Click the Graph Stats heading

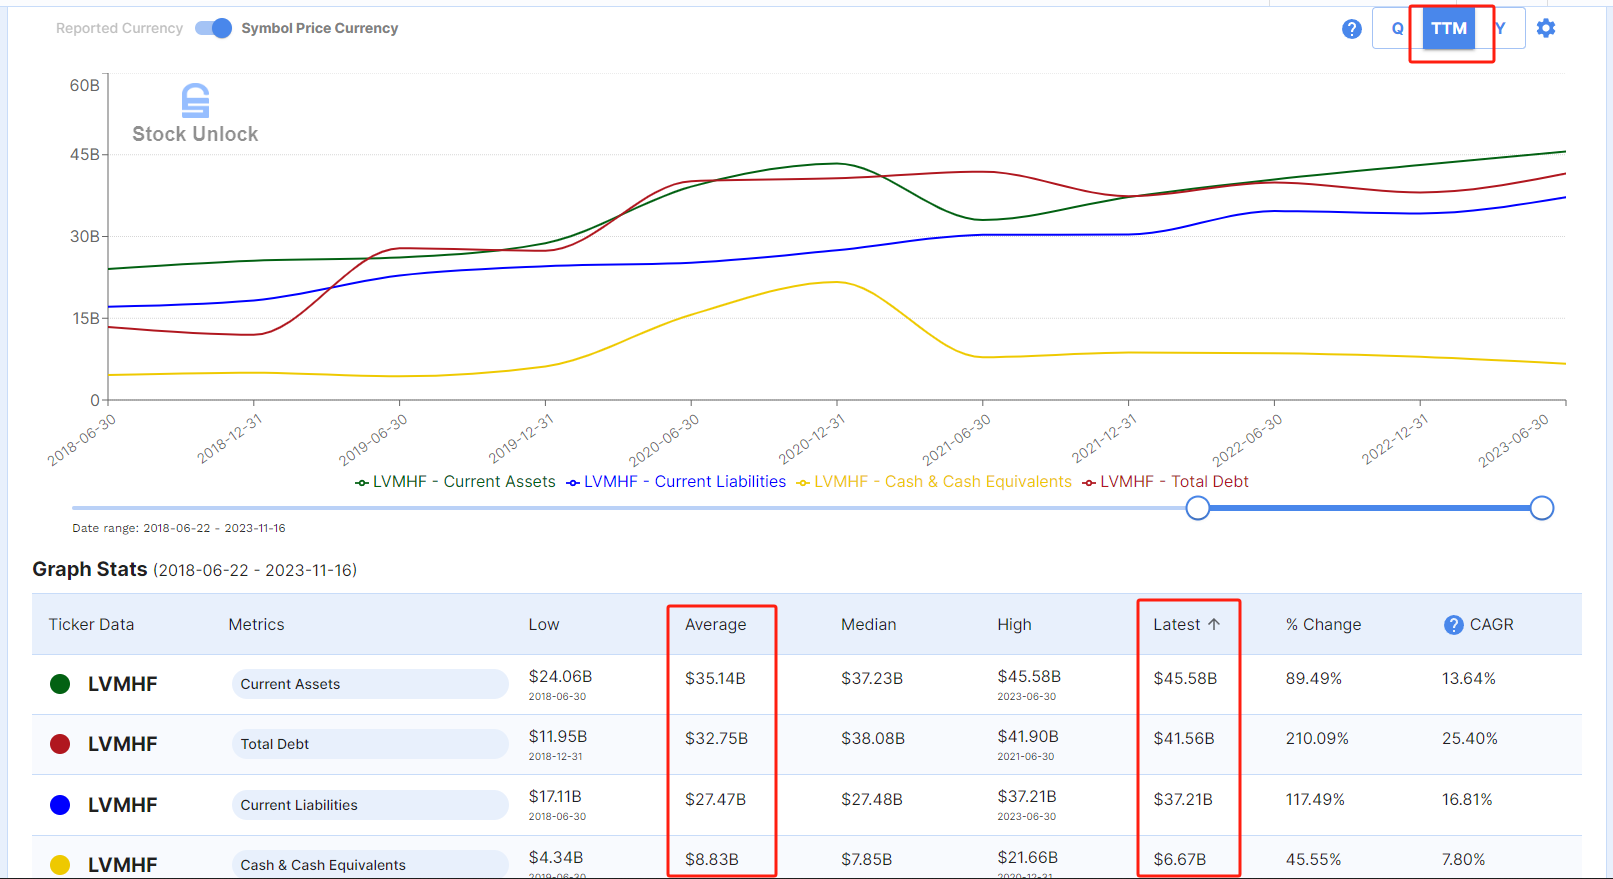90,569
